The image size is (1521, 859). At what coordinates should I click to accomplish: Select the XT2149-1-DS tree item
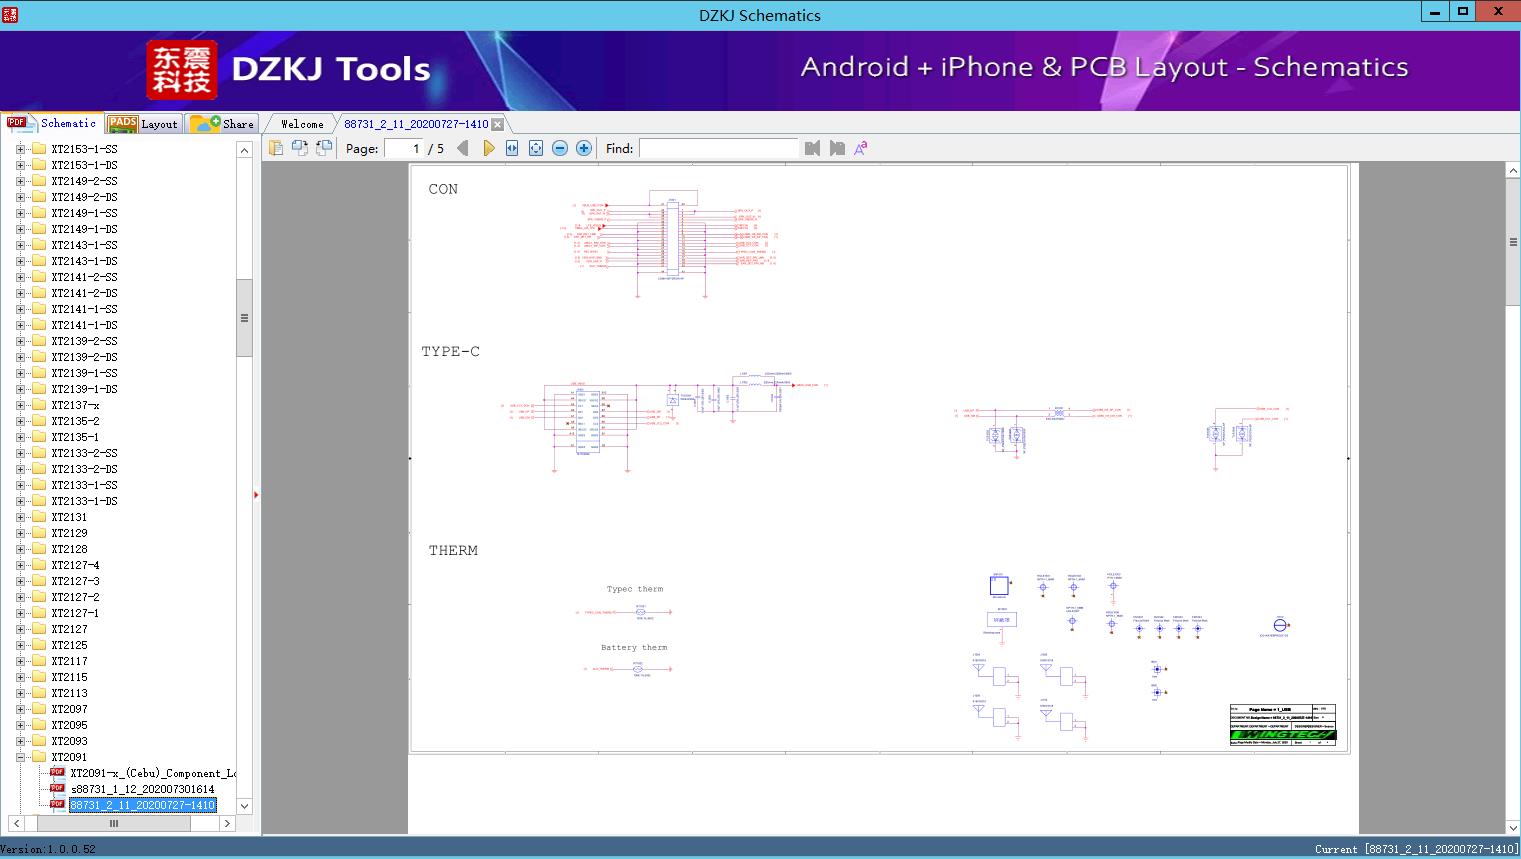pyautogui.click(x=84, y=229)
